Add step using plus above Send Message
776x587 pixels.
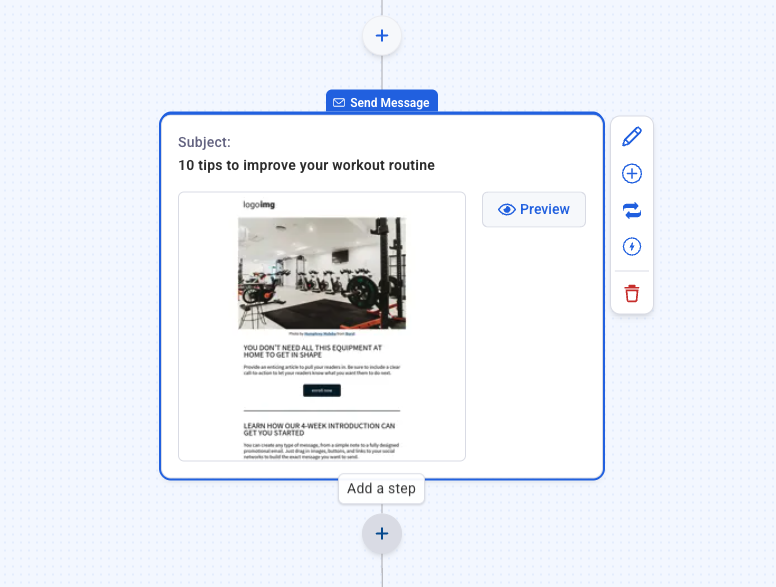pos(382,36)
